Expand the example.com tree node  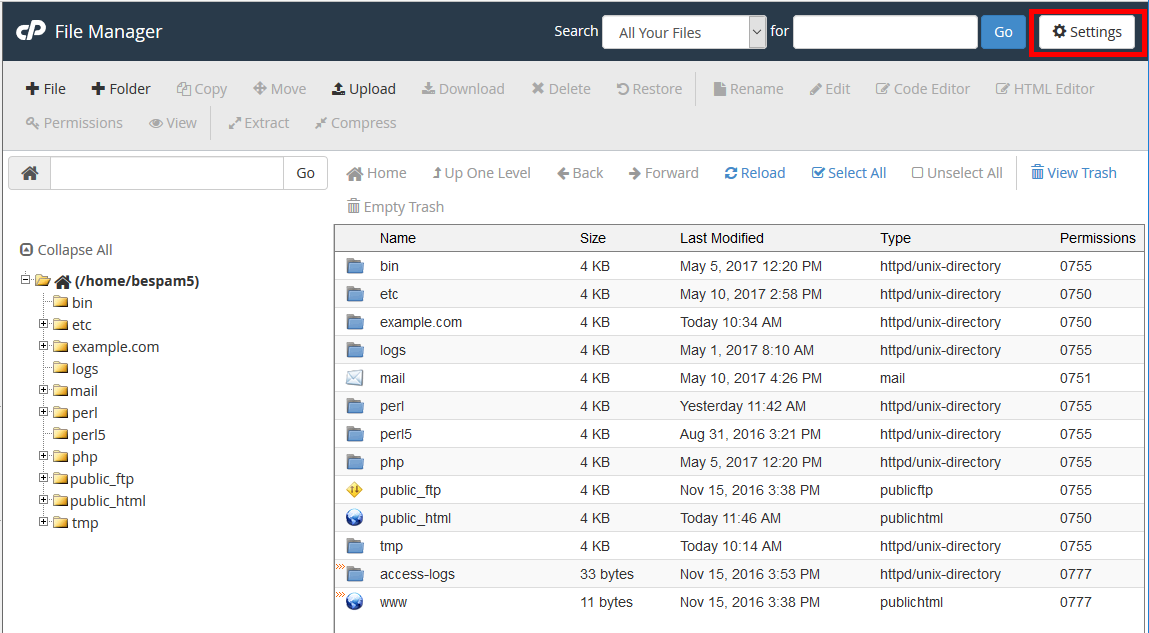43,346
